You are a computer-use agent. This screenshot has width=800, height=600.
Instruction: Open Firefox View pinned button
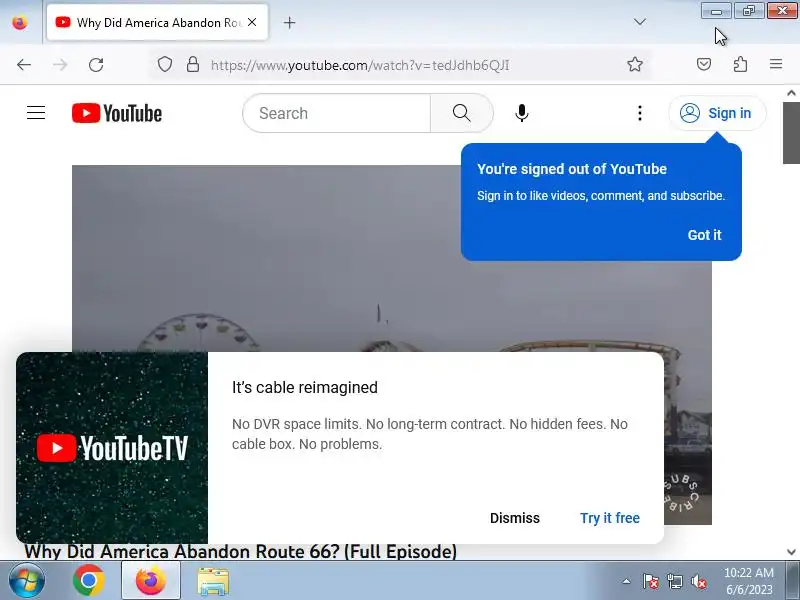click(20, 22)
